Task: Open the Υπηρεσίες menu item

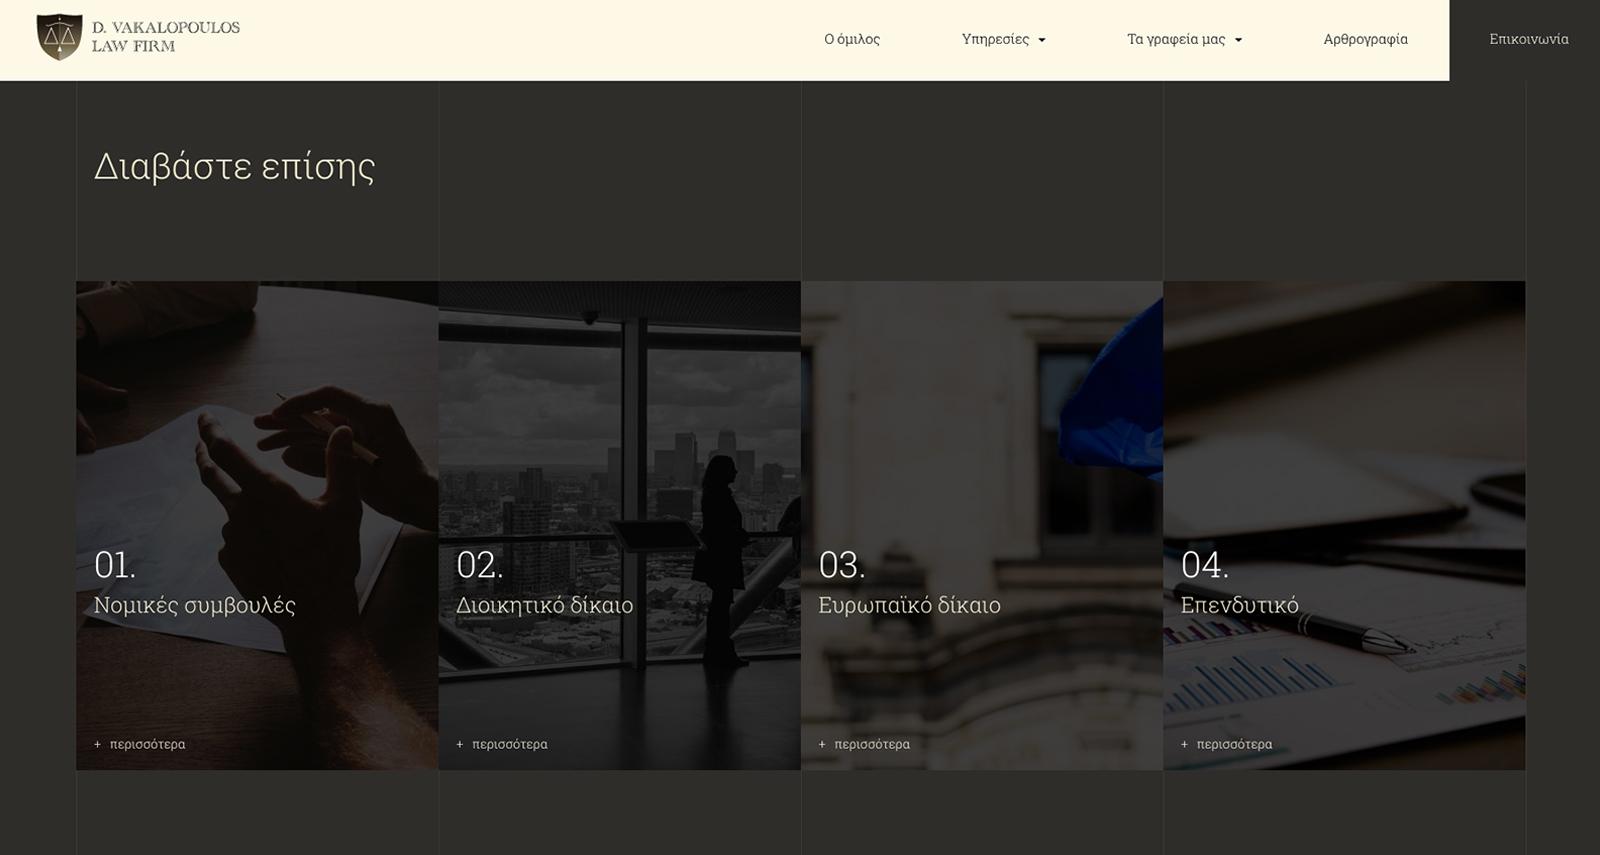Action: (995, 40)
